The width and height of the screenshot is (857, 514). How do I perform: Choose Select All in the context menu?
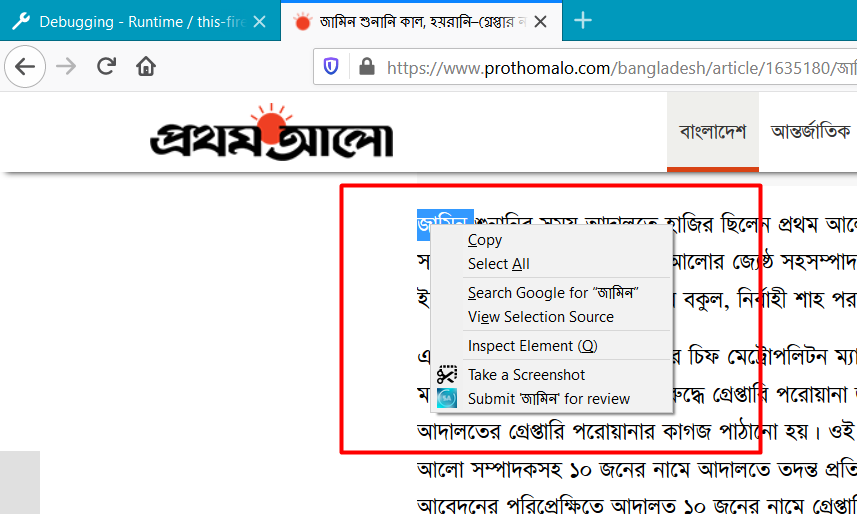click(551, 264)
